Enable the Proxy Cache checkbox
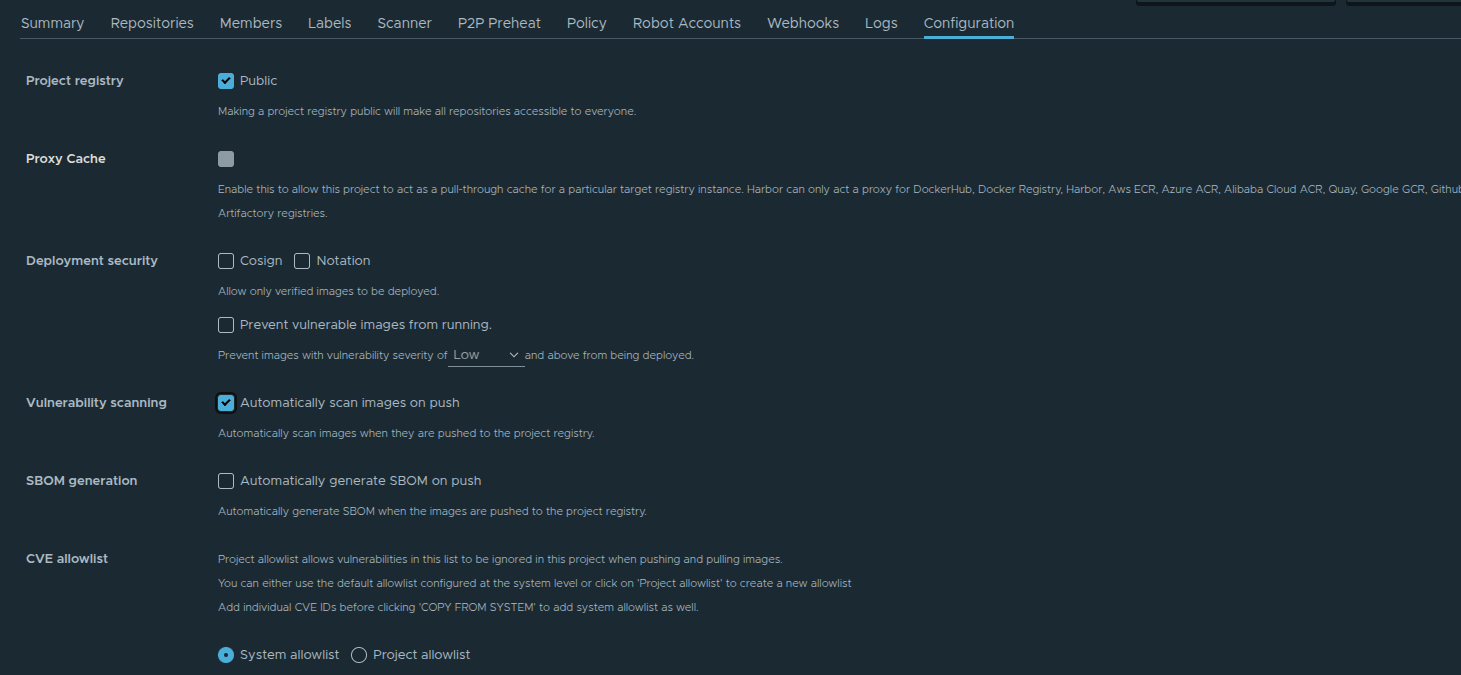Viewport: 1461px width, 675px height. click(226, 158)
